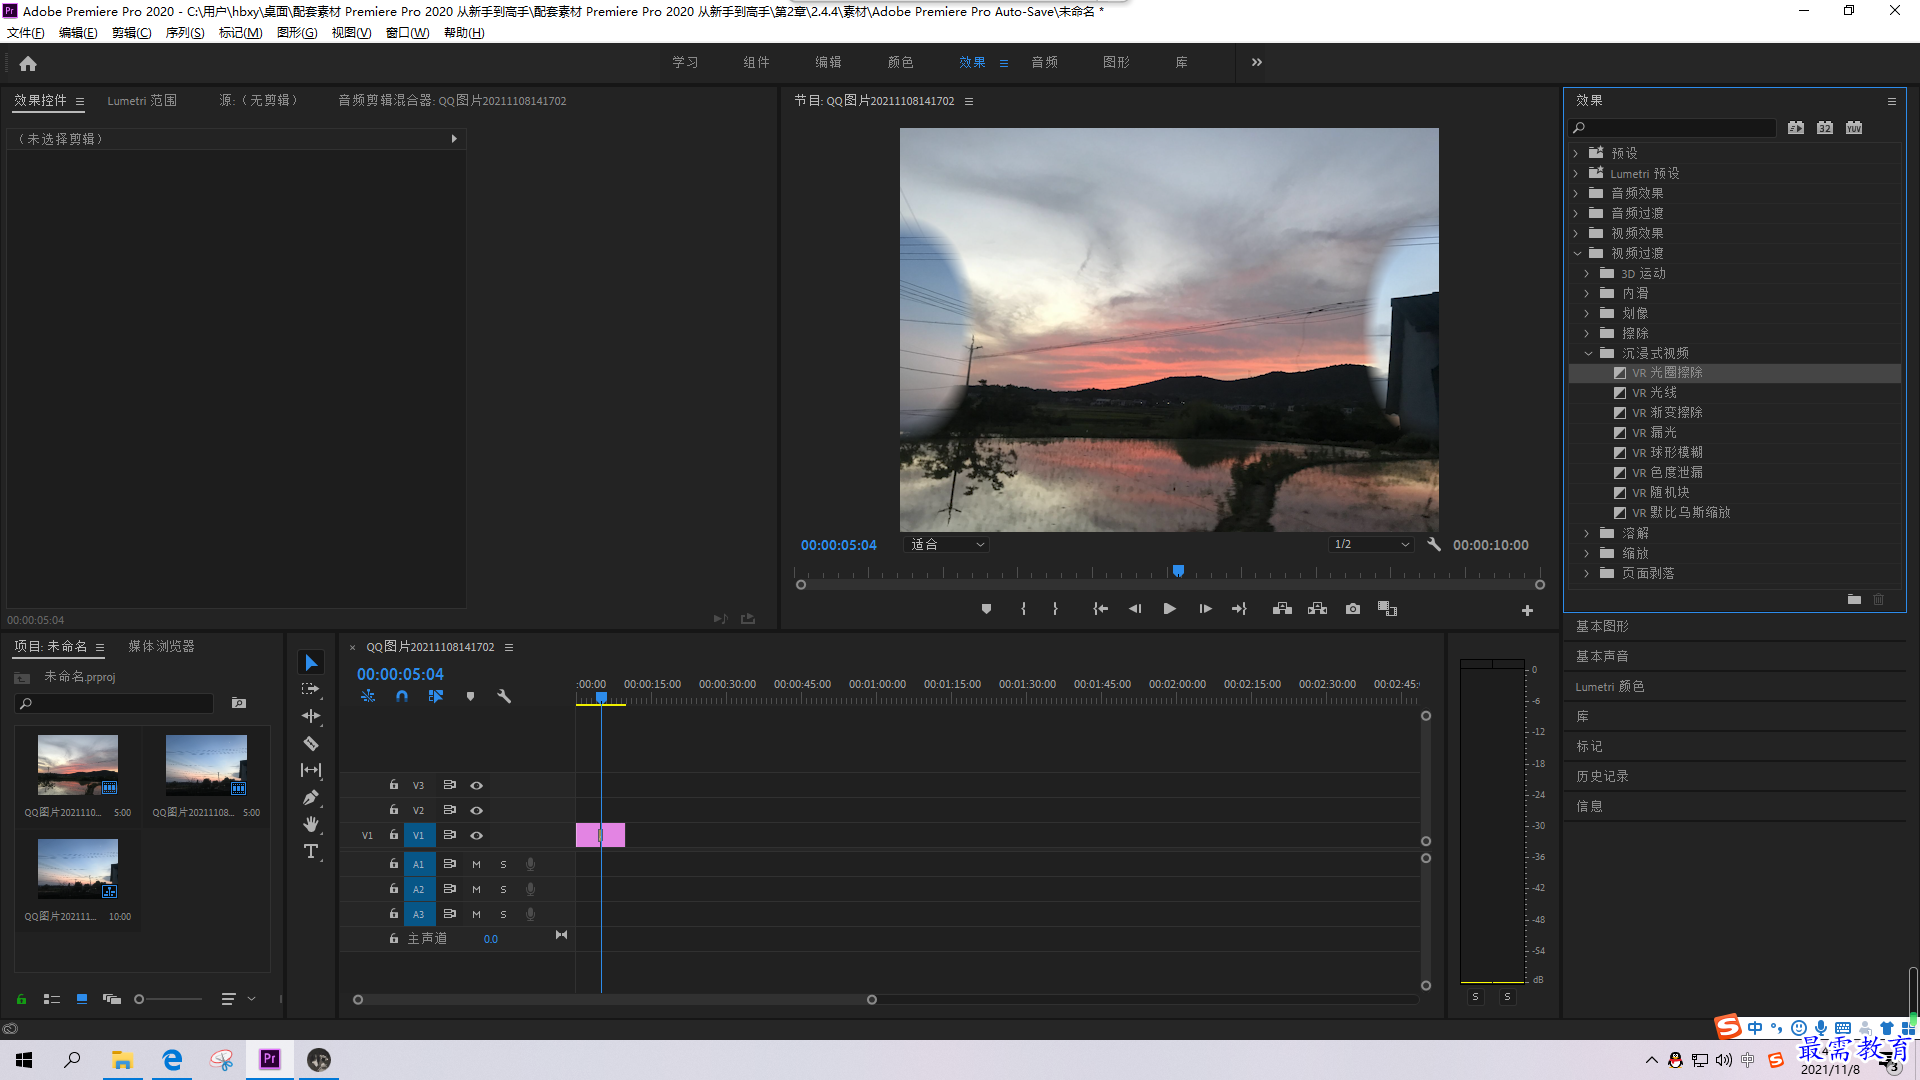Screen dimensions: 1920x1080
Task: Click the pink clip on V1 track
Action: [600, 835]
